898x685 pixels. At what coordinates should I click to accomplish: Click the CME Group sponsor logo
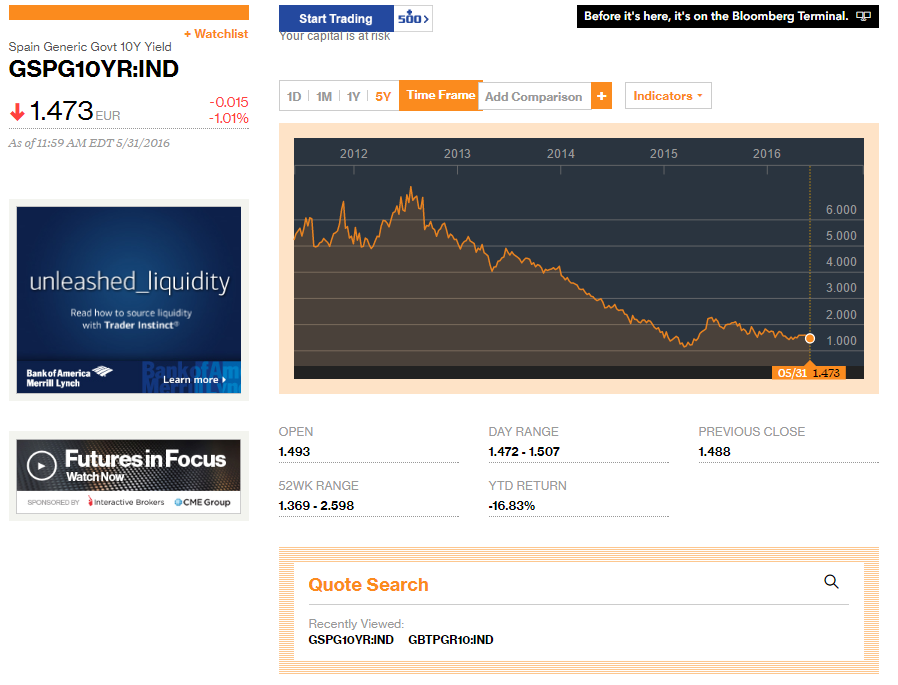click(x=202, y=502)
